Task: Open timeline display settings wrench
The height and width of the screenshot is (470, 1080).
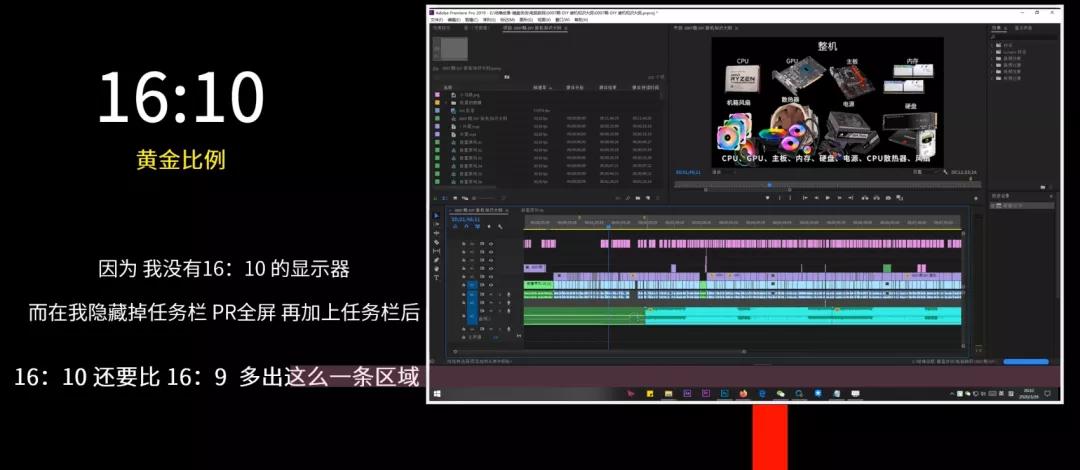Action: [500, 227]
